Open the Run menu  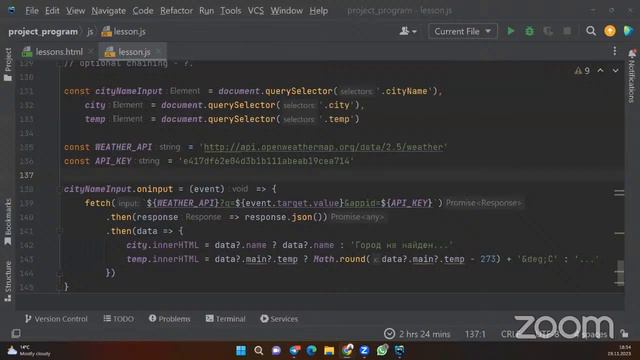(207, 11)
